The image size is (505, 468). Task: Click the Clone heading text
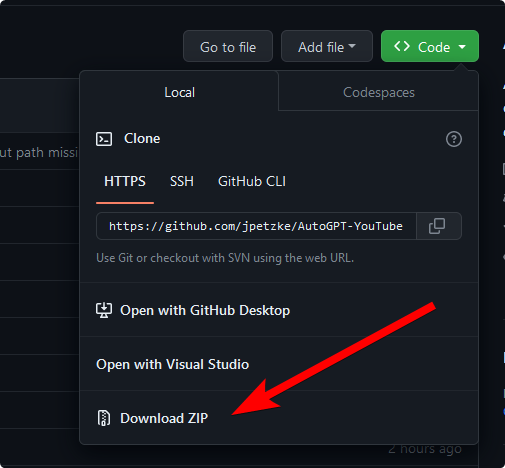coord(142,138)
